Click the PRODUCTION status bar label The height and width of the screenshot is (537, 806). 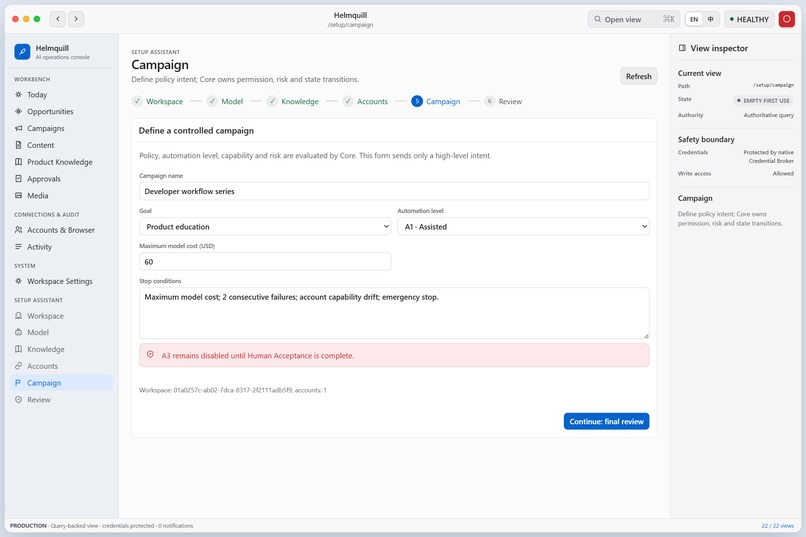coord(28,526)
